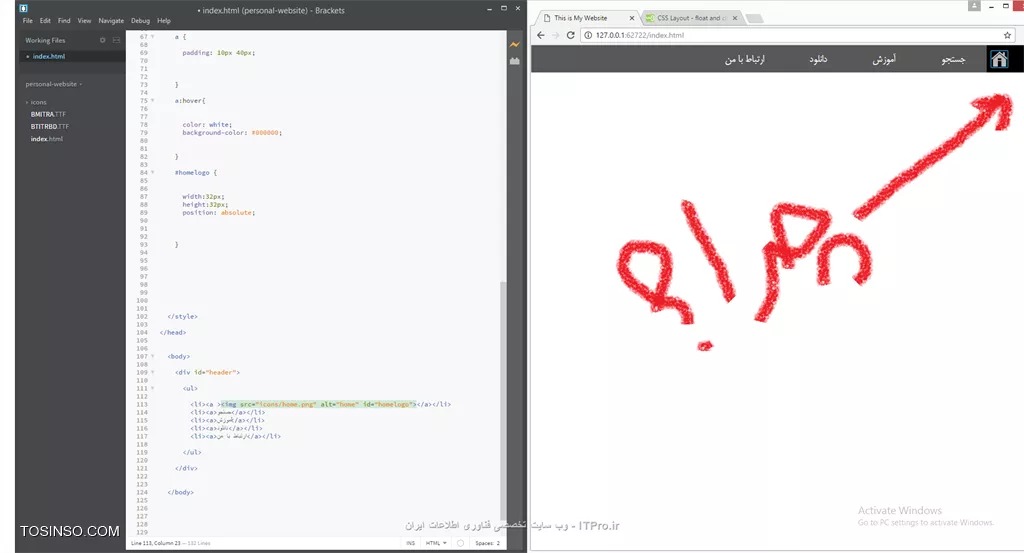Click the browser address bar URL
1024x553 pixels.
(x=640, y=35)
